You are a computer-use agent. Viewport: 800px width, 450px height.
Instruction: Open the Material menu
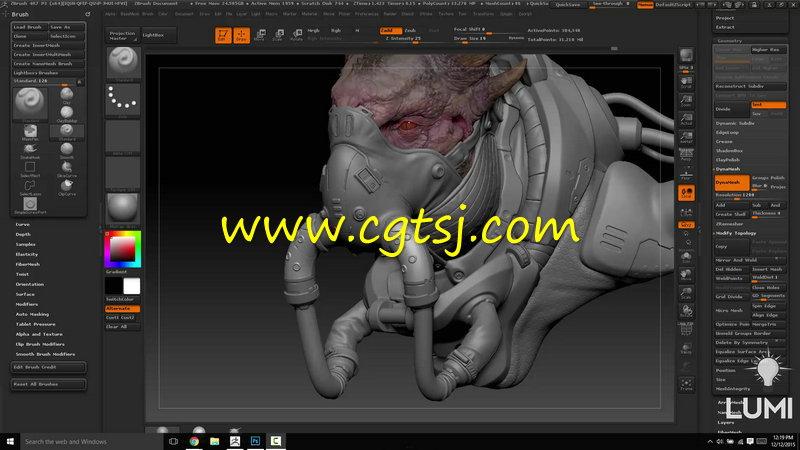(309, 14)
